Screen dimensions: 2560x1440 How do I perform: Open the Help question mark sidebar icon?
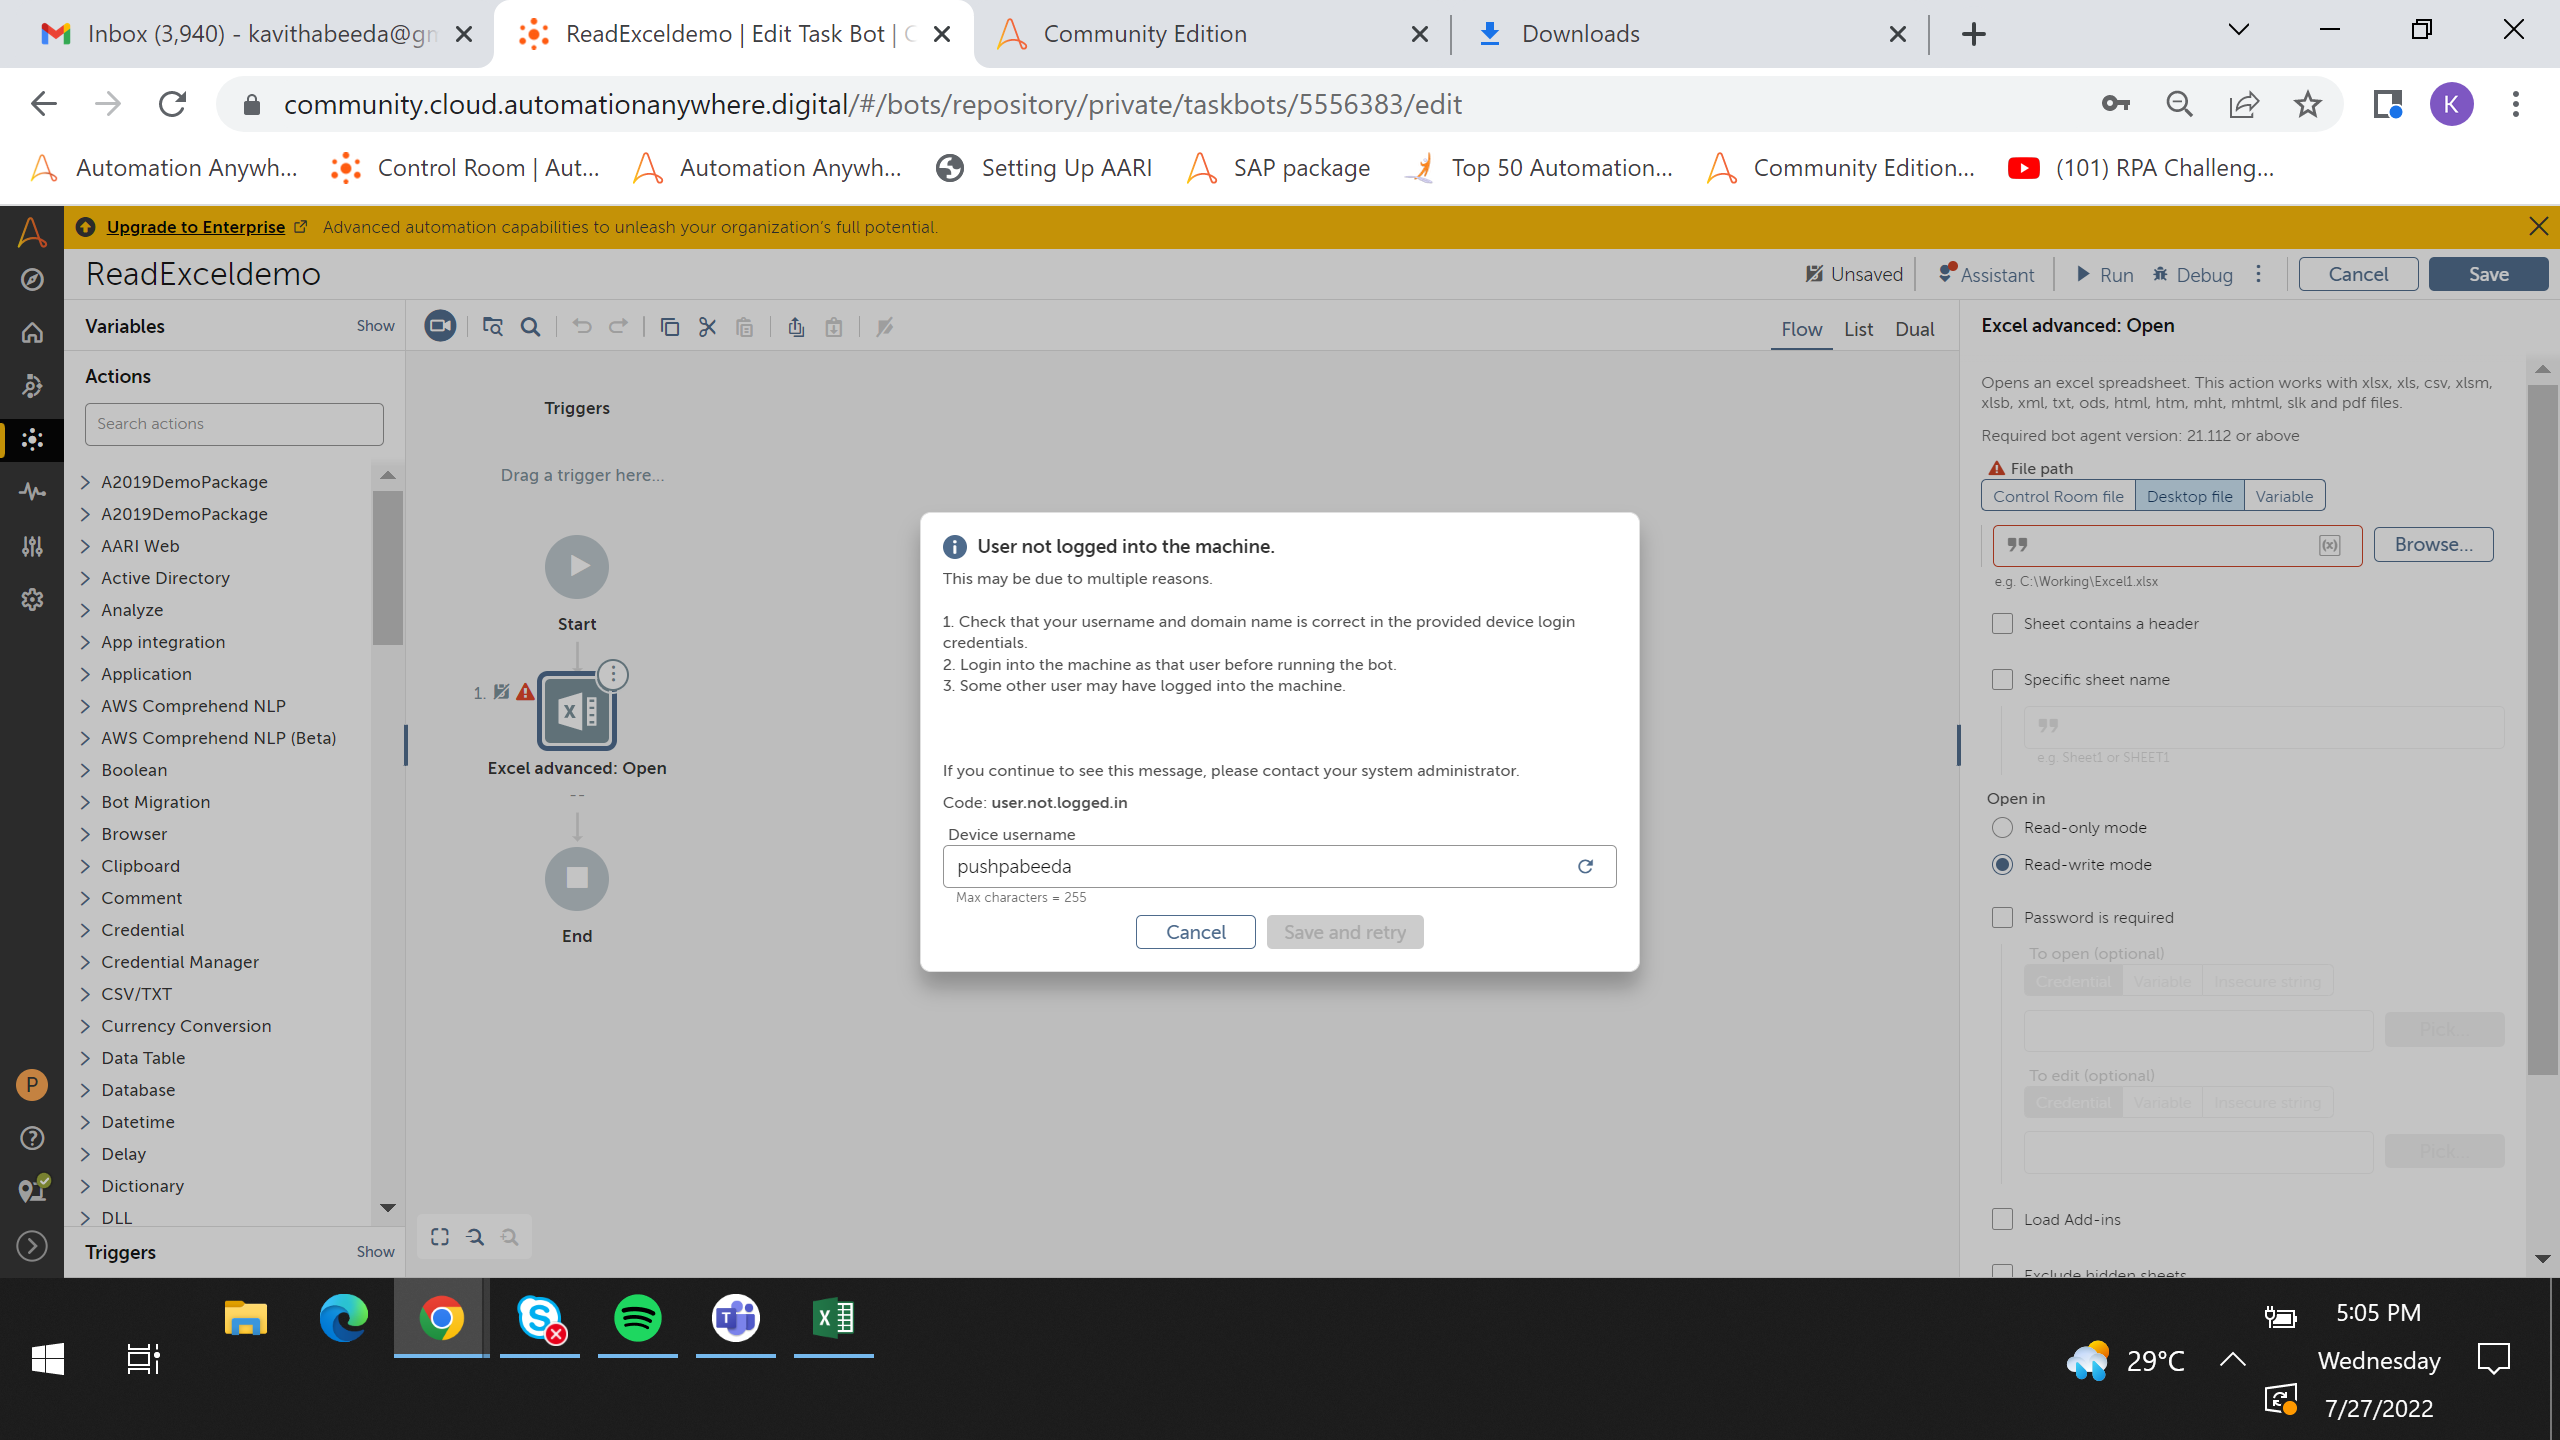pos(32,1138)
